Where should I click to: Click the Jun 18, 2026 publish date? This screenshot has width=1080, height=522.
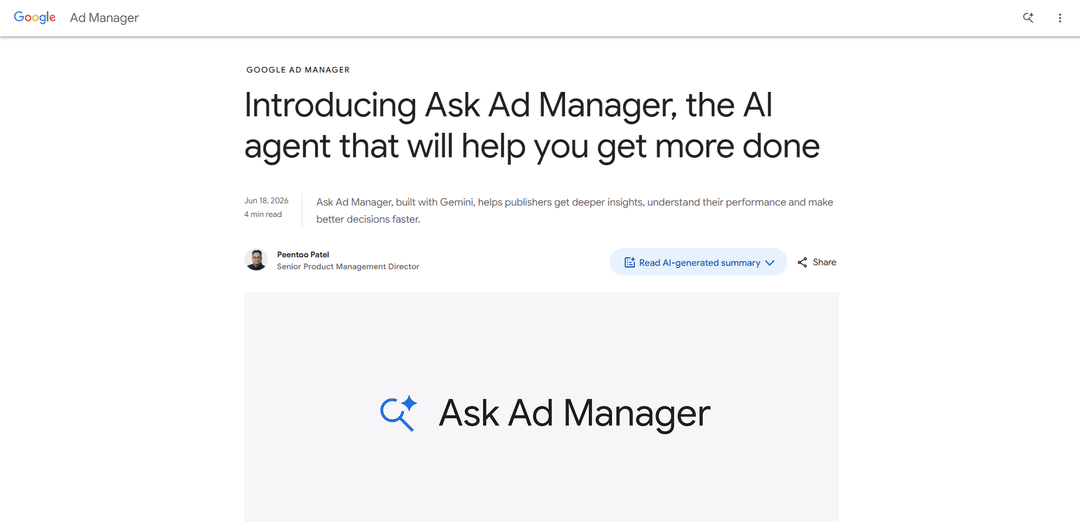pos(266,200)
